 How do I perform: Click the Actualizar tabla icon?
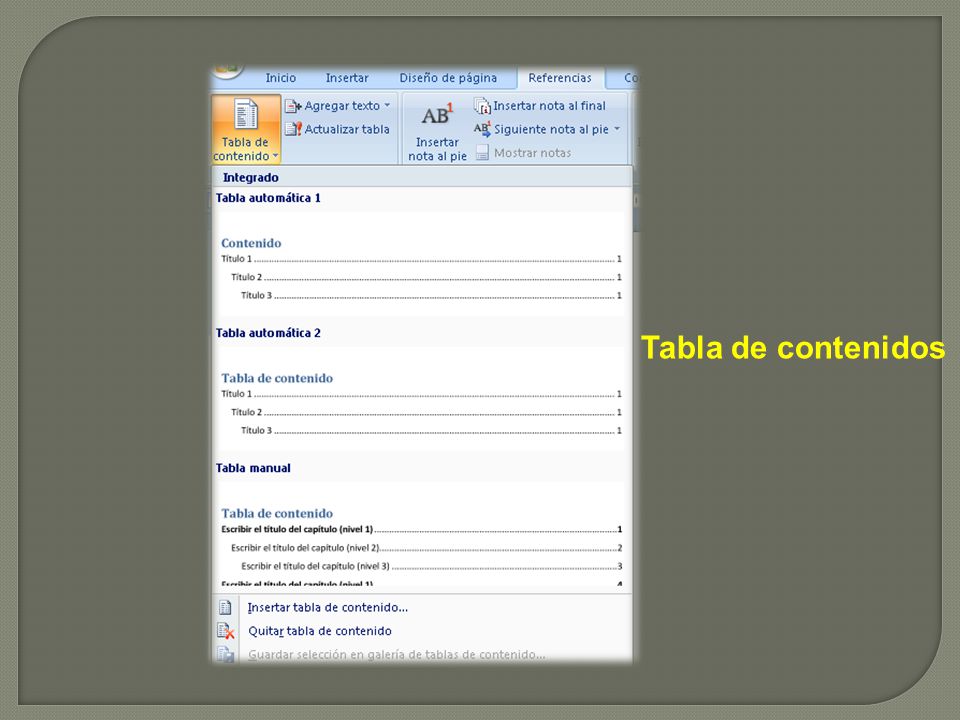click(x=293, y=129)
